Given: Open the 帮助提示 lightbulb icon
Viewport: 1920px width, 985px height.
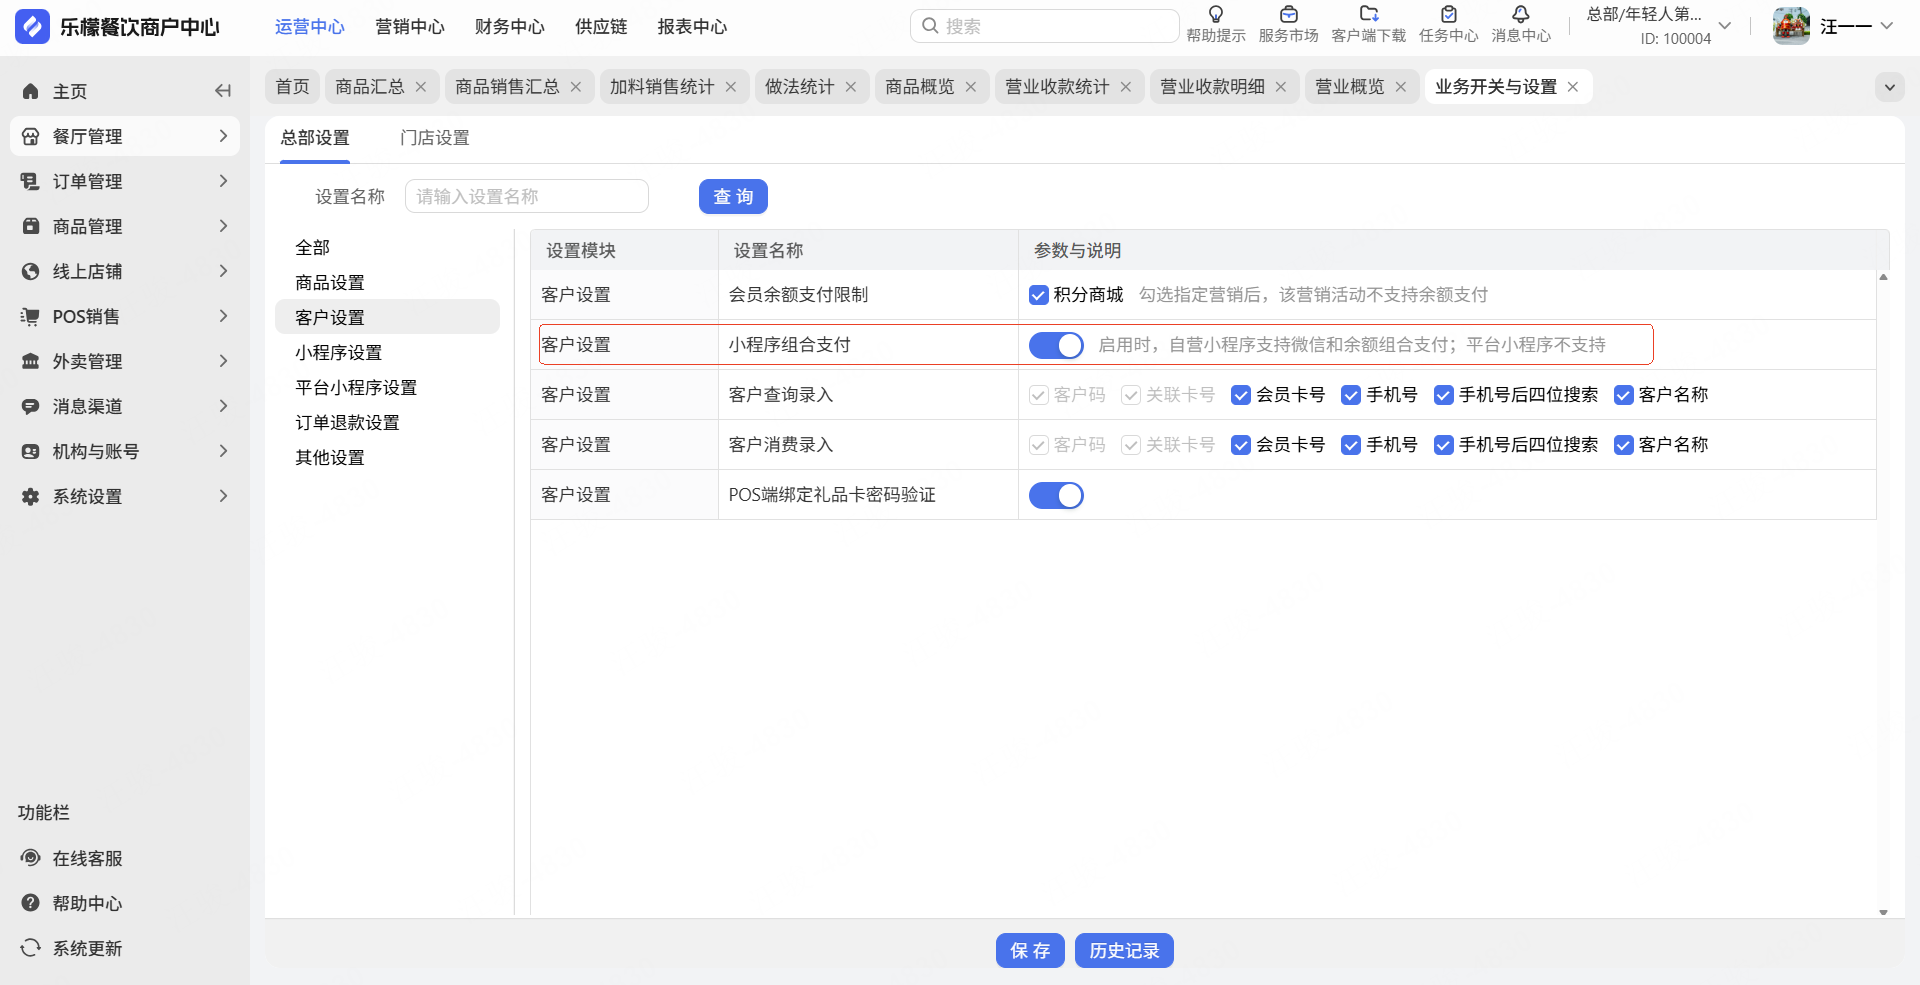Looking at the screenshot, I should coord(1215,15).
